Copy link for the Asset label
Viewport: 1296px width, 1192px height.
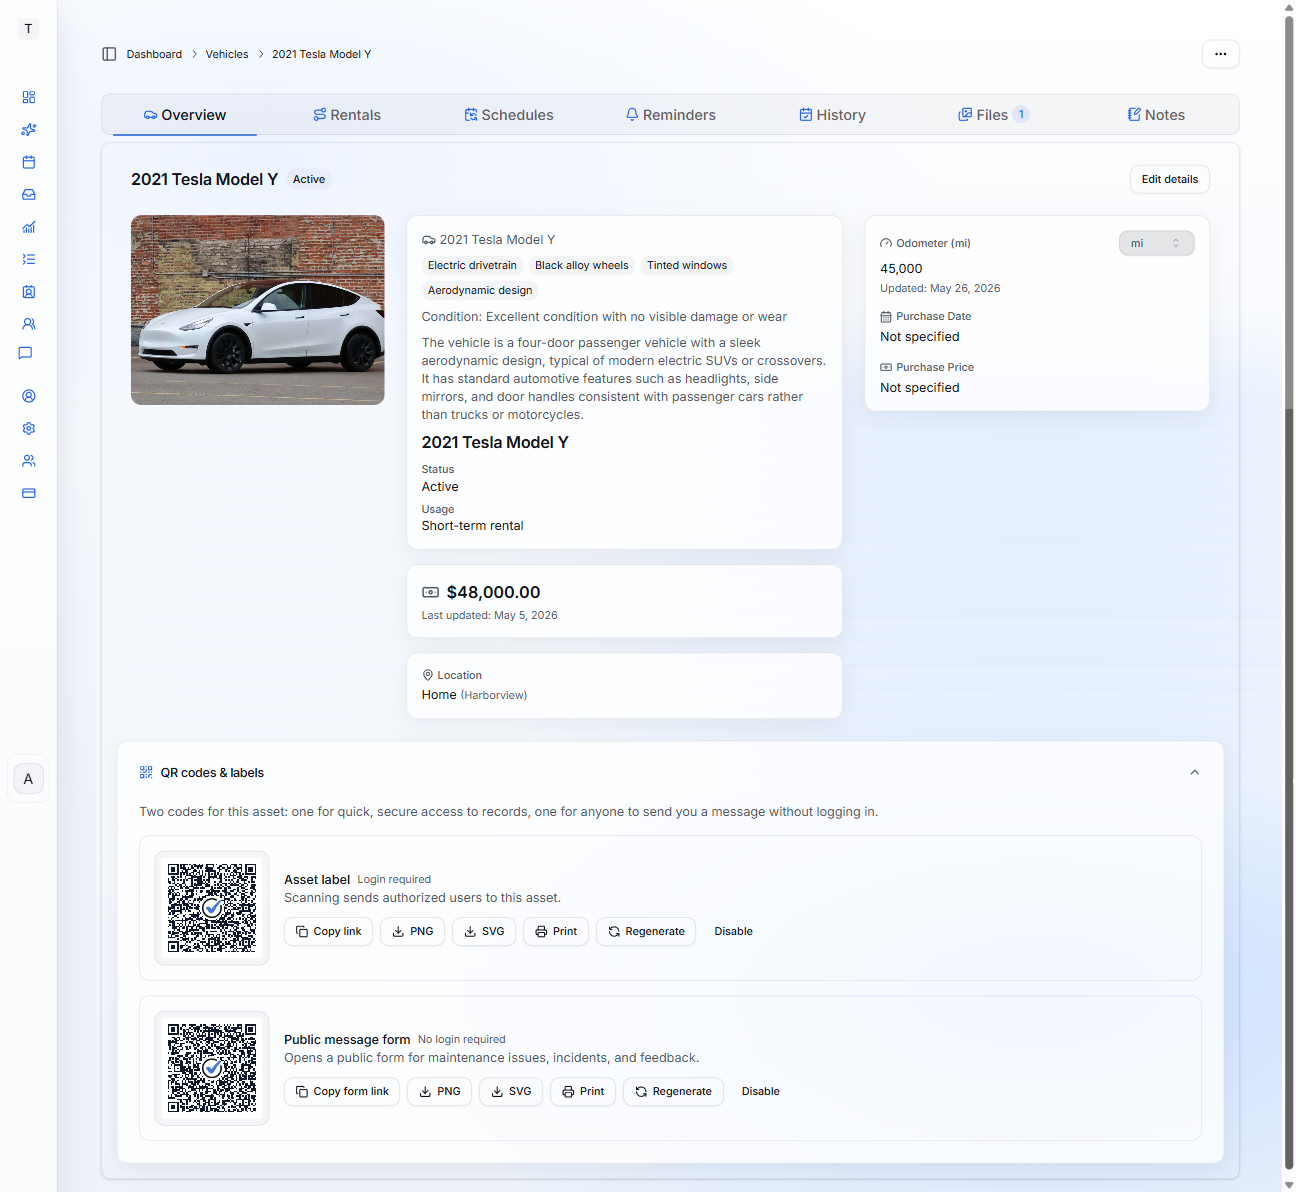pyautogui.click(x=329, y=931)
